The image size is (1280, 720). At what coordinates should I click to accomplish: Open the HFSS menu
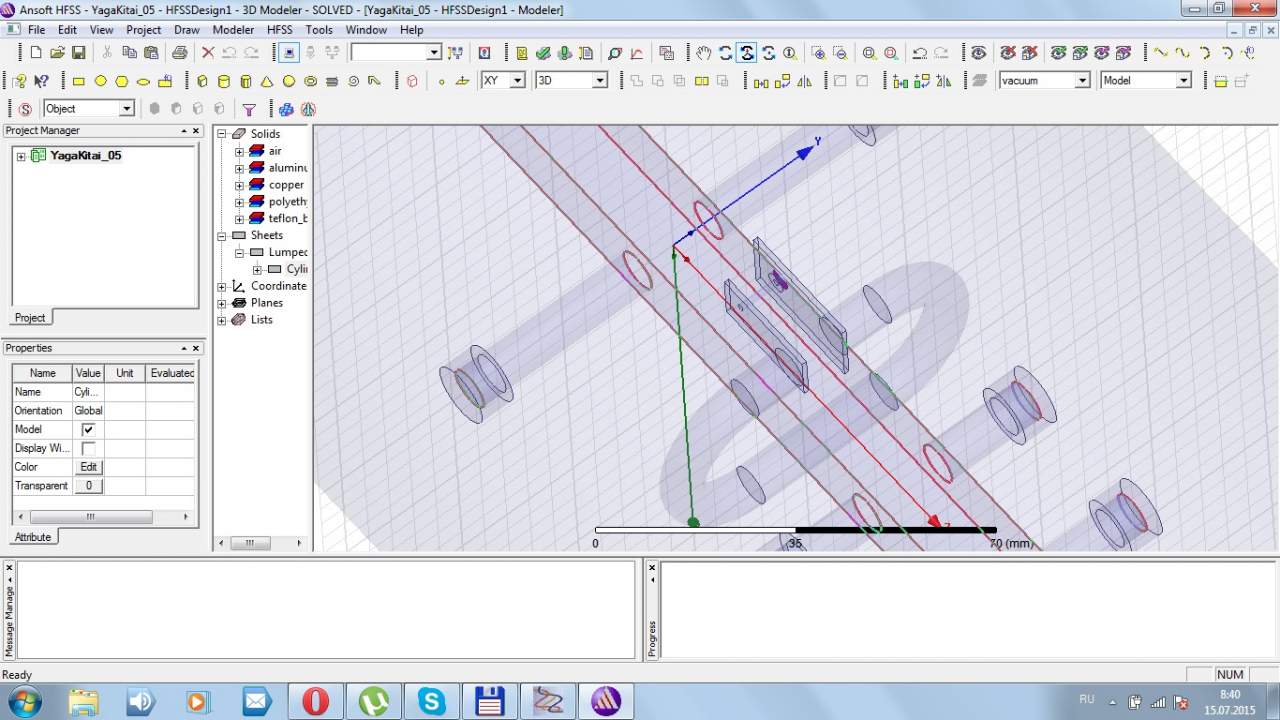click(280, 30)
